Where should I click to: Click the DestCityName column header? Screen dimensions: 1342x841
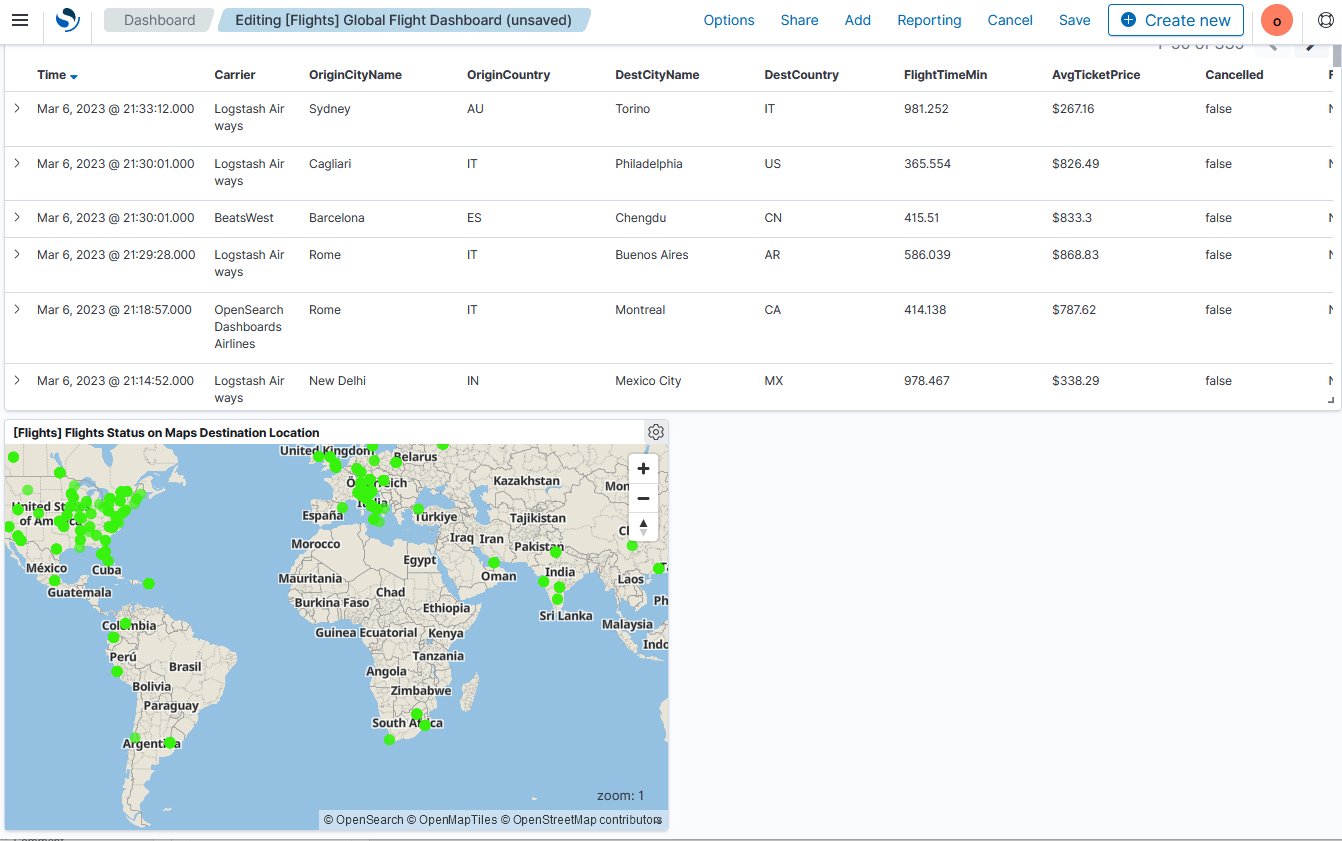pyautogui.click(x=657, y=75)
